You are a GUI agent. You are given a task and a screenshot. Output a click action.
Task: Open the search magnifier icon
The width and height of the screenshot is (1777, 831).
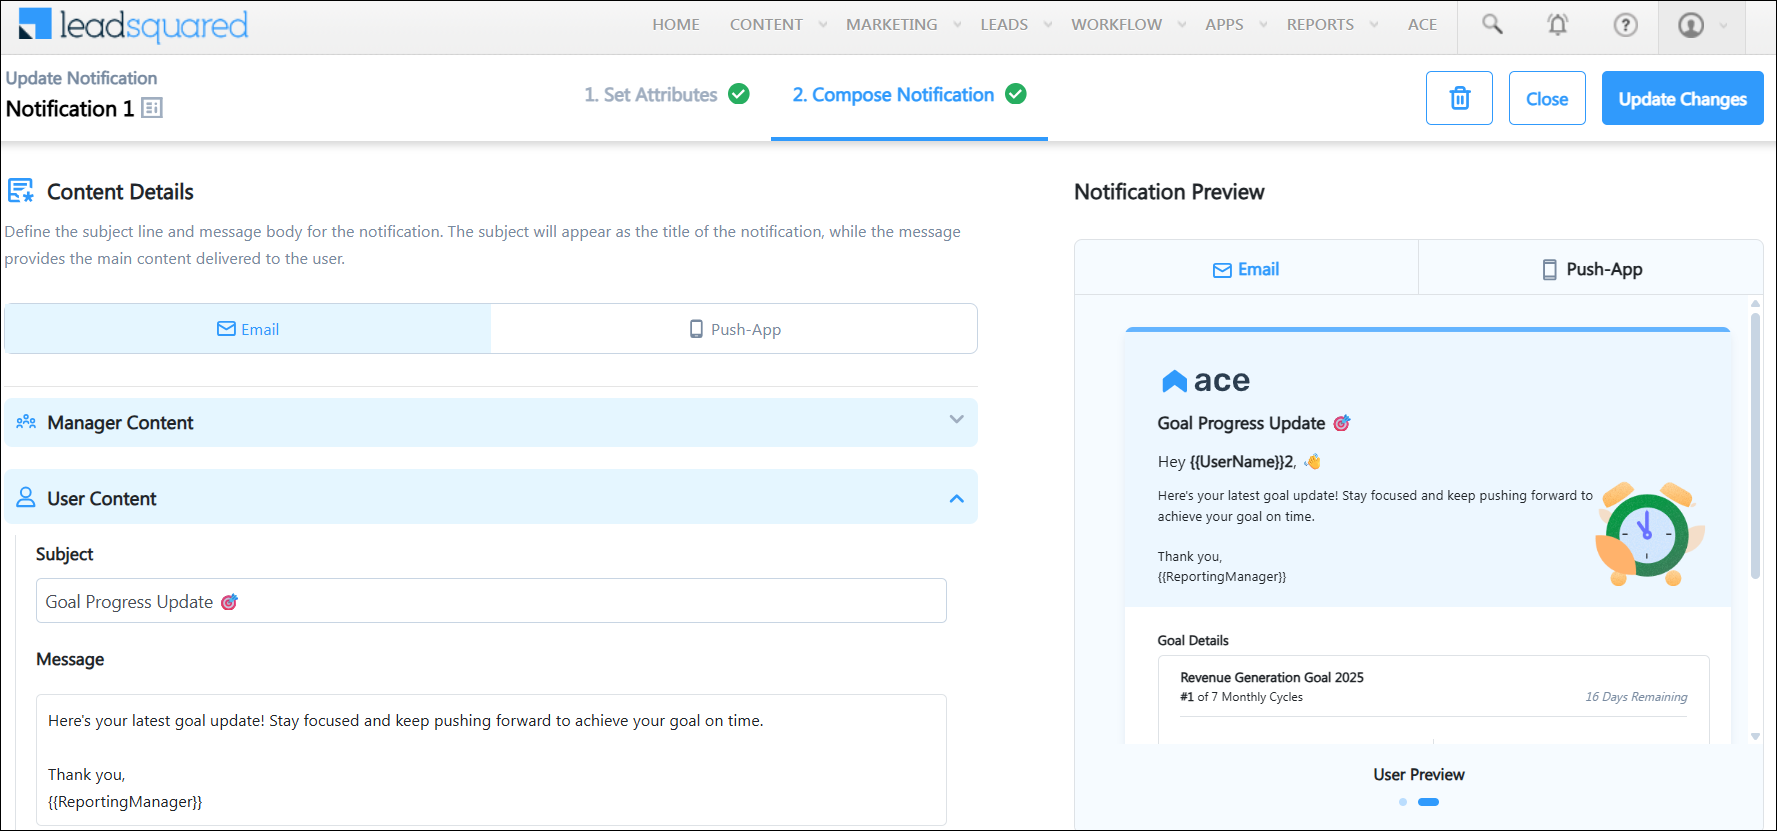pyautogui.click(x=1492, y=24)
